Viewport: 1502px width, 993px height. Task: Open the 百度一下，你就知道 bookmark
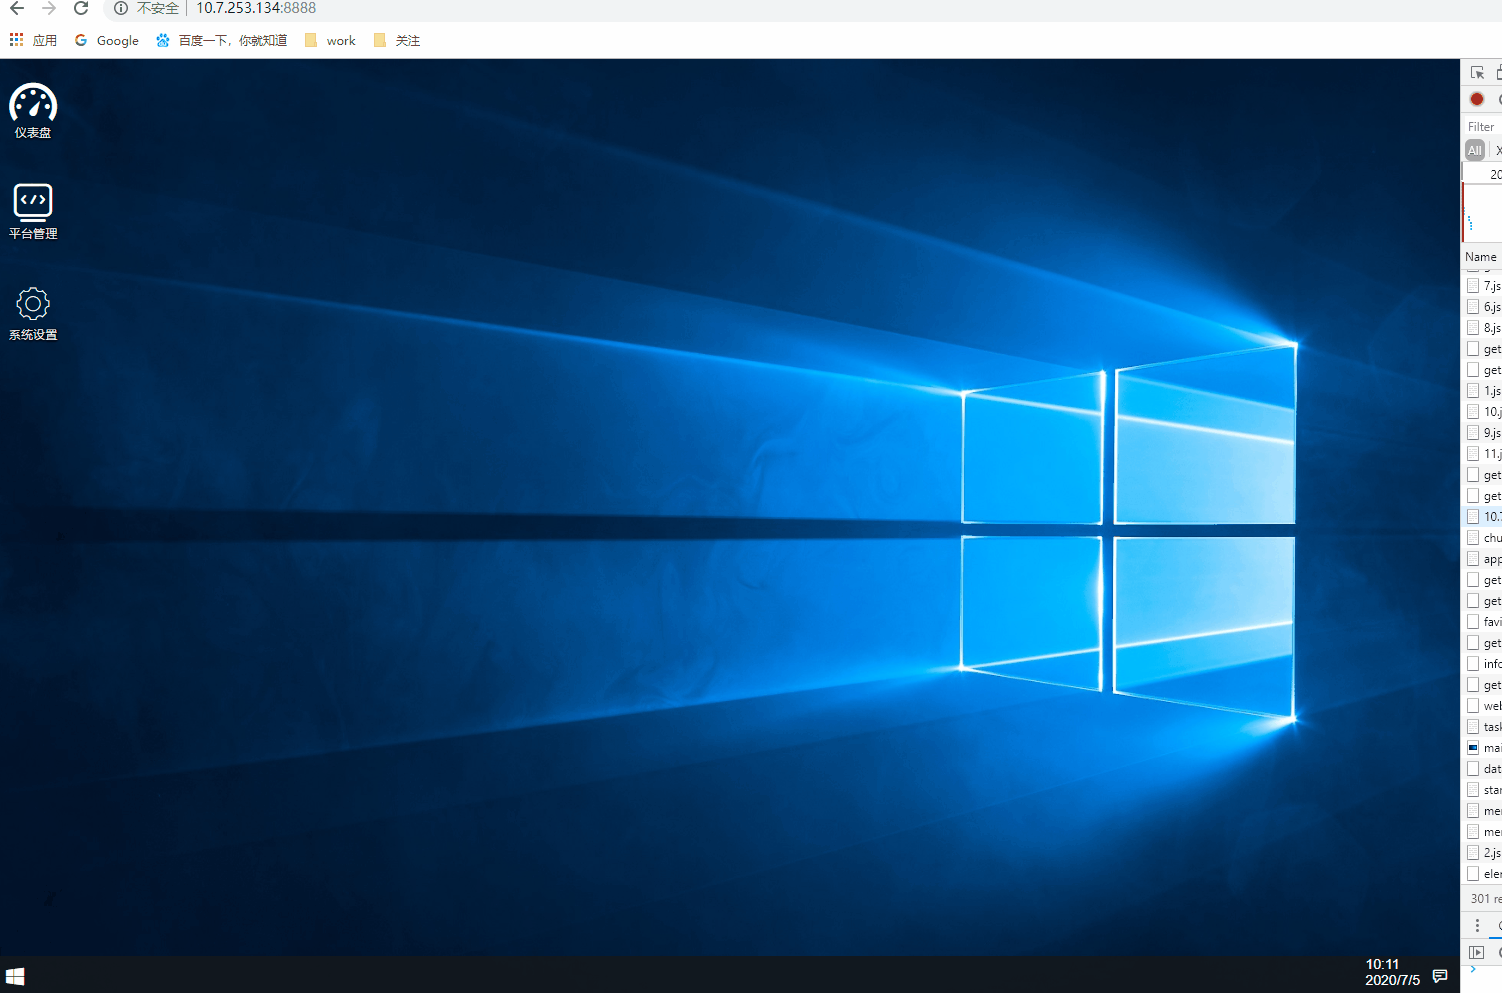coord(222,41)
